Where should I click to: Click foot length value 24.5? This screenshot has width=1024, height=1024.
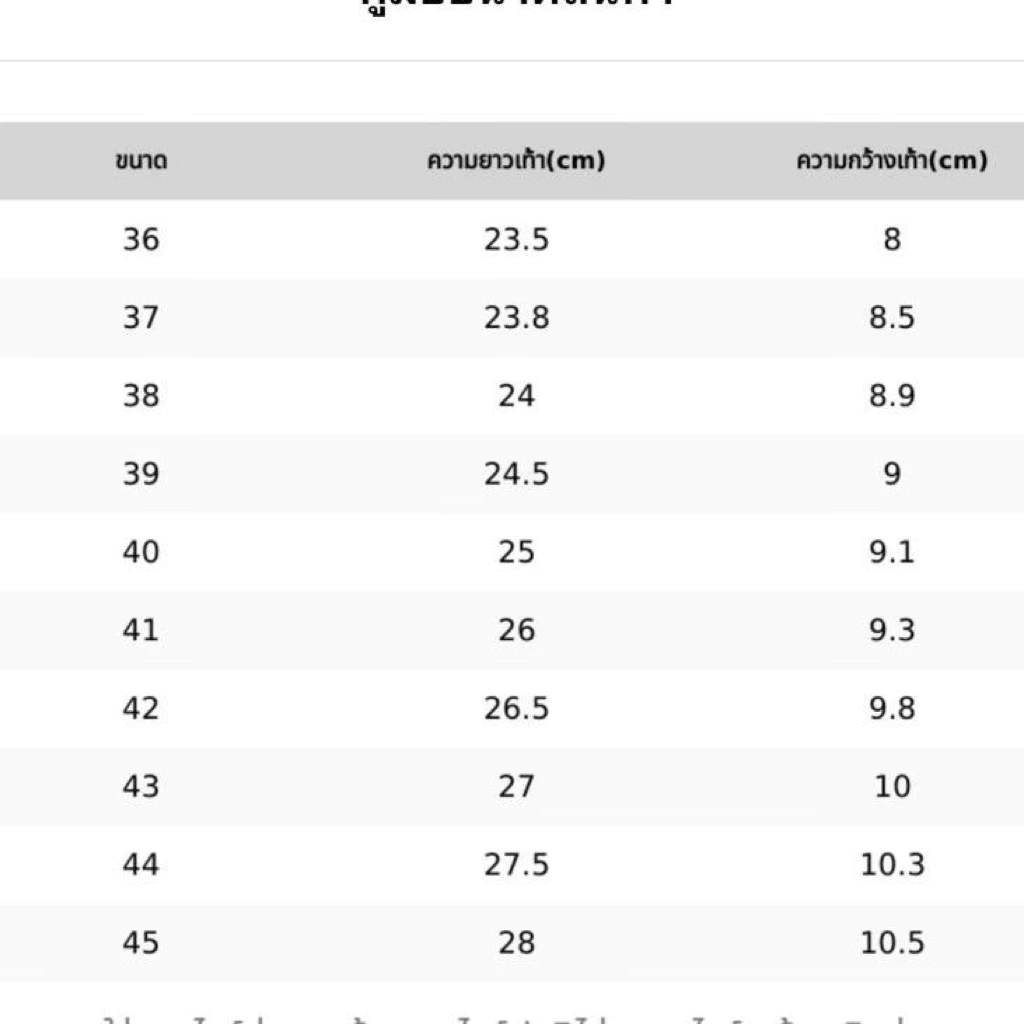516,473
